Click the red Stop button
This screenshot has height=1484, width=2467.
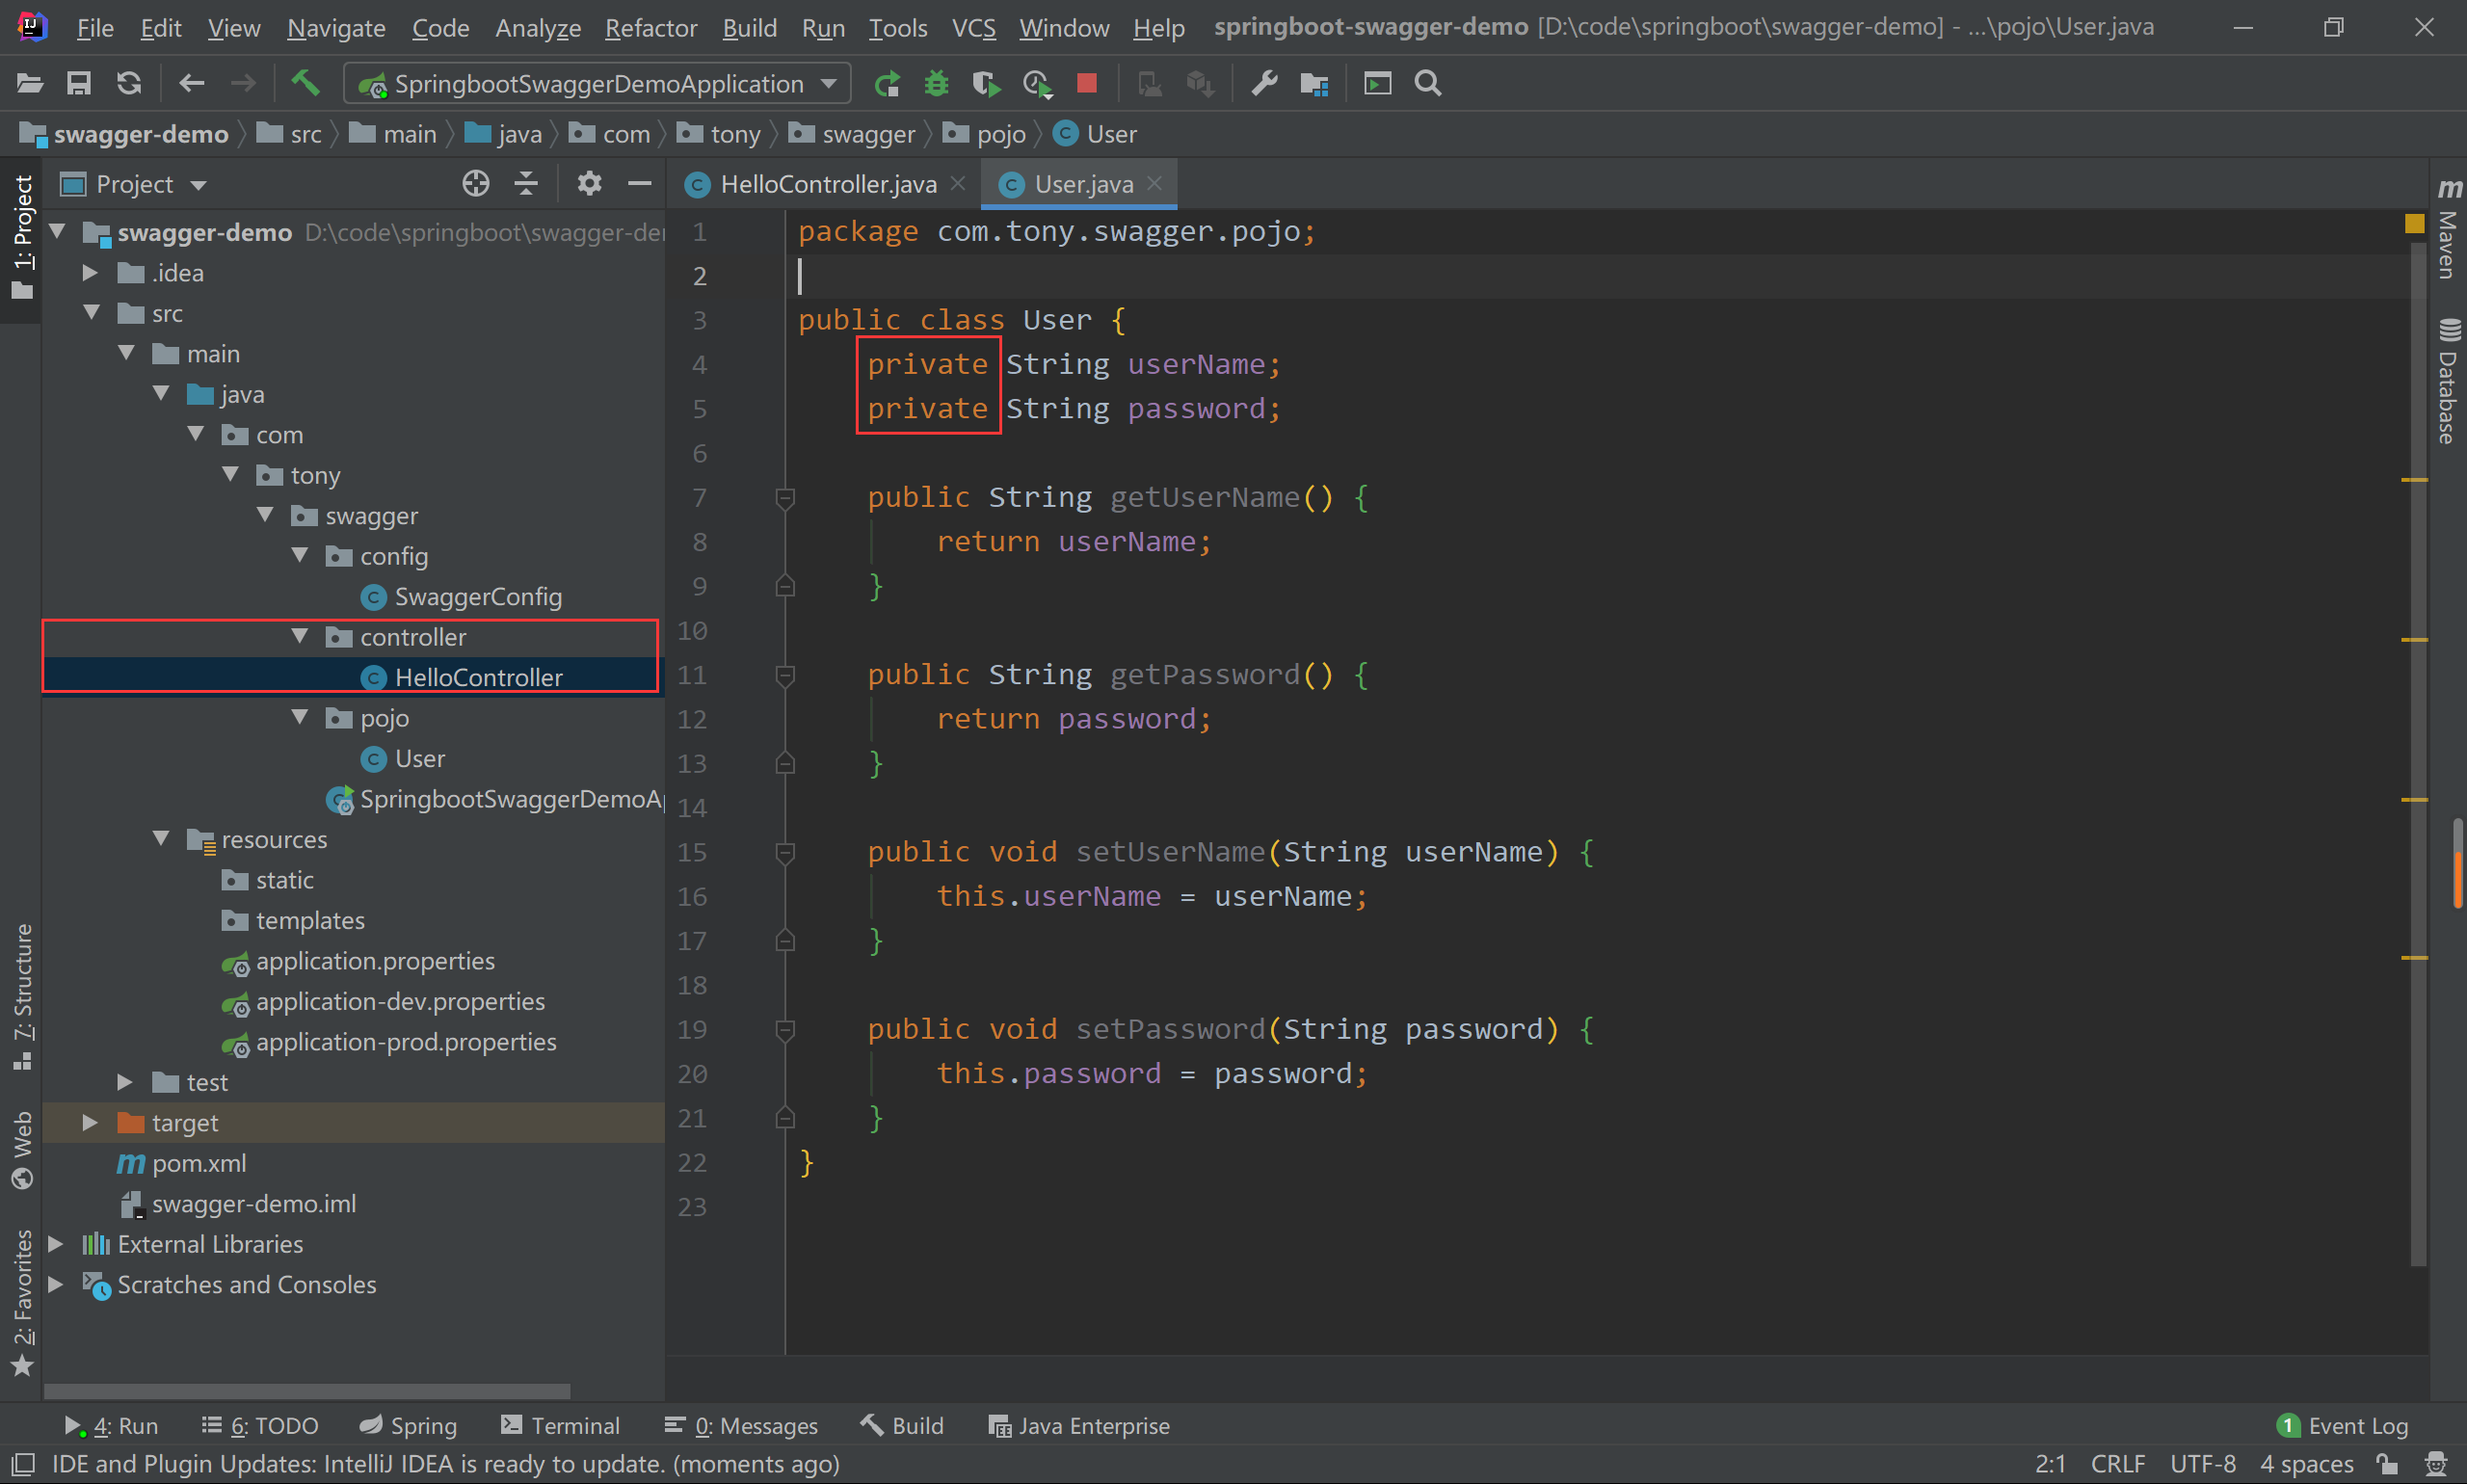1087,83
